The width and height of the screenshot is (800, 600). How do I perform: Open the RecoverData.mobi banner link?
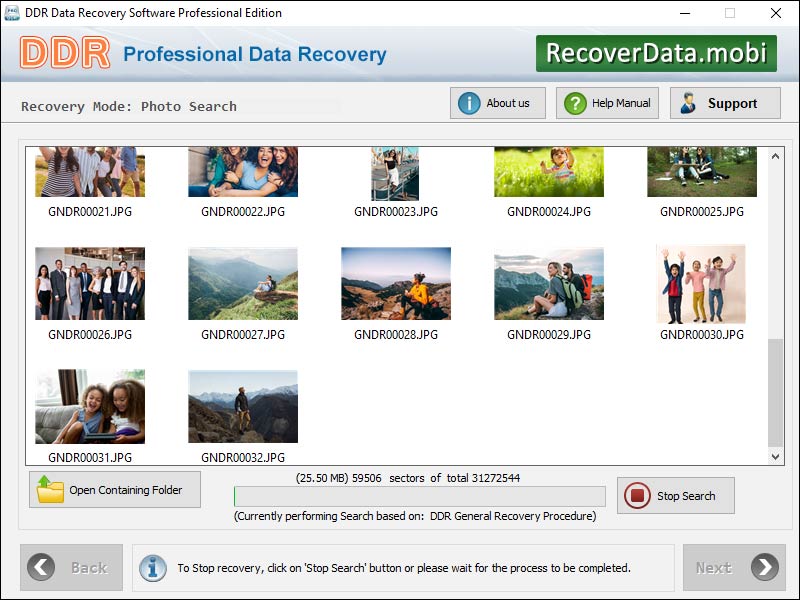pyautogui.click(x=656, y=53)
